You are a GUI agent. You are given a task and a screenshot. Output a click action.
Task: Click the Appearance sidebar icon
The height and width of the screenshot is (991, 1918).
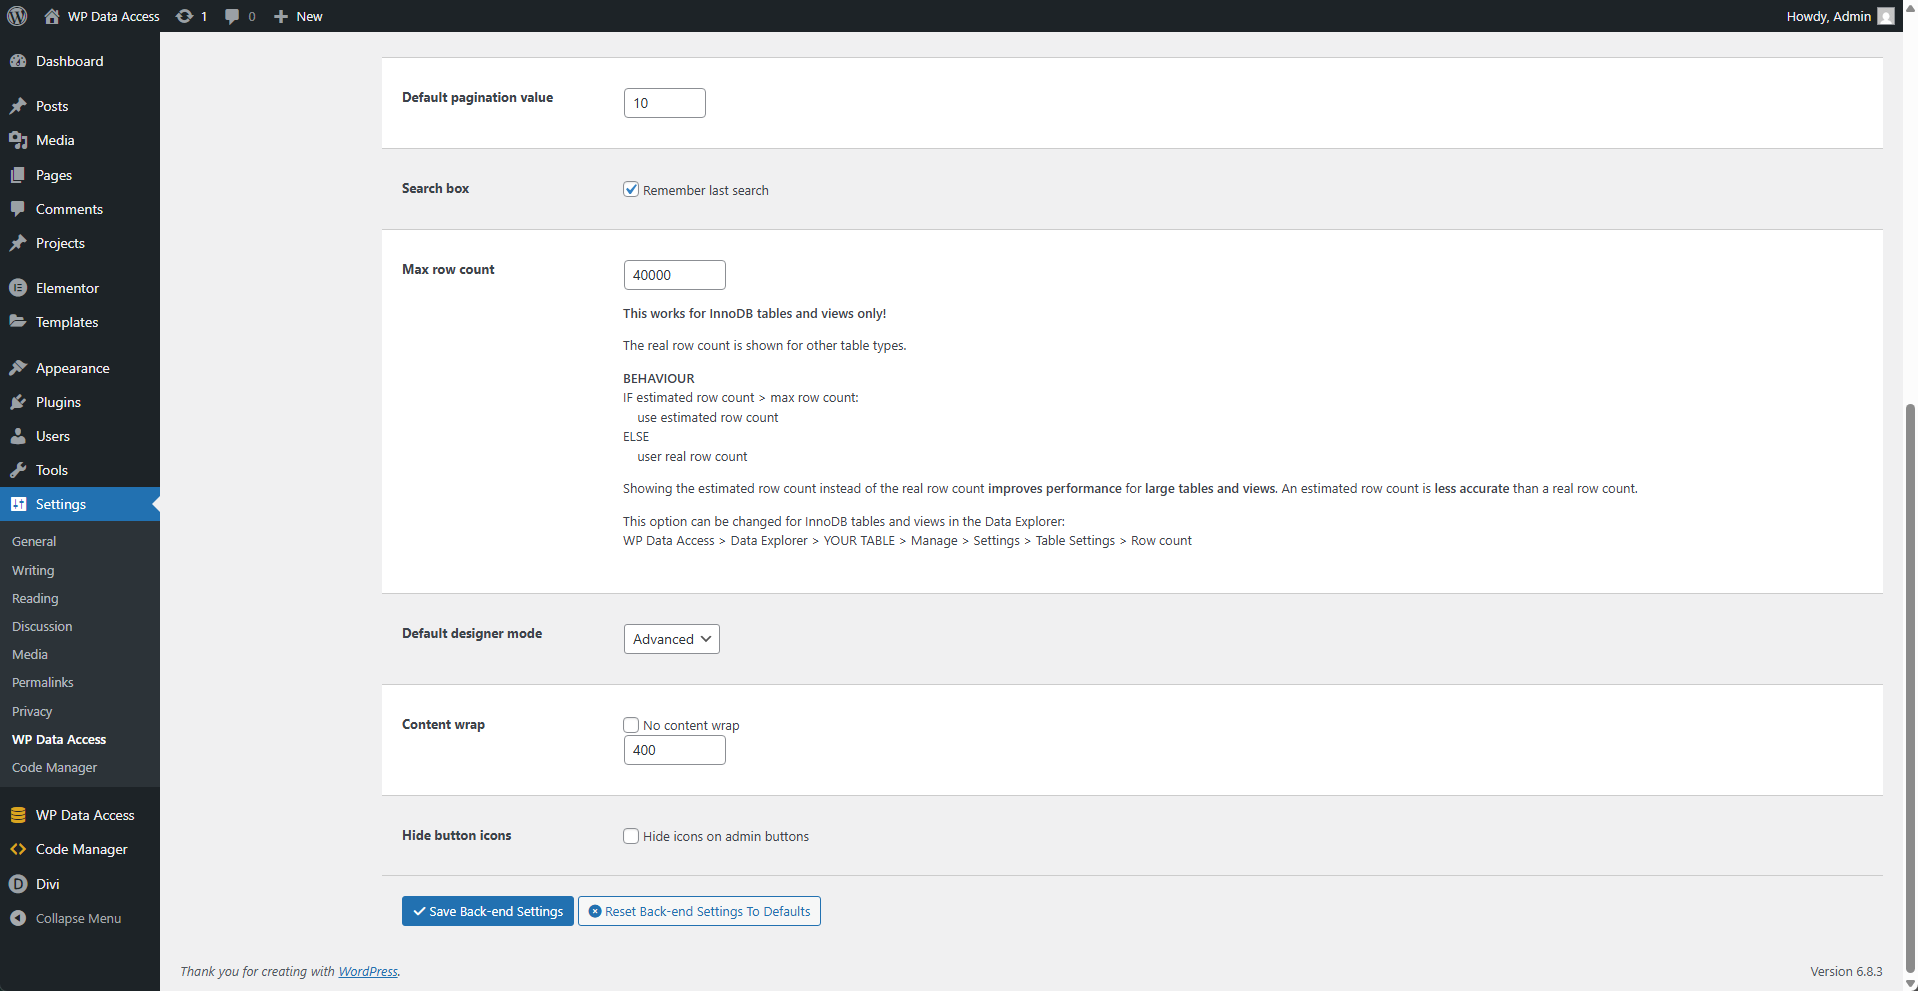point(18,367)
